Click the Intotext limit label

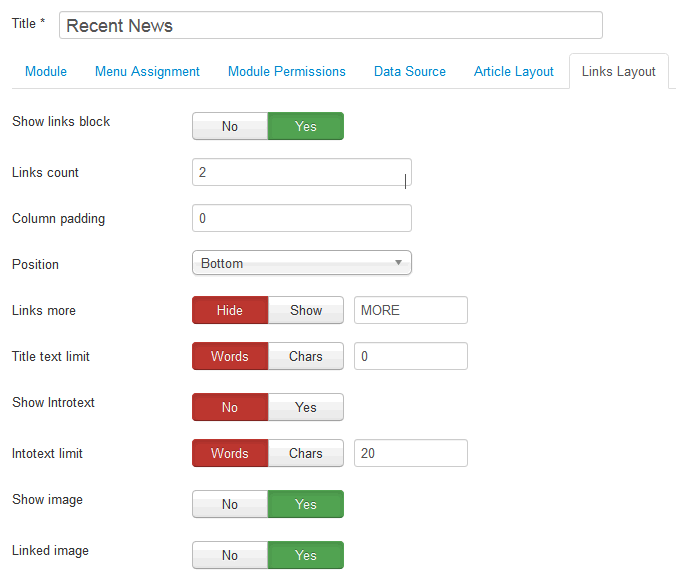click(x=47, y=453)
